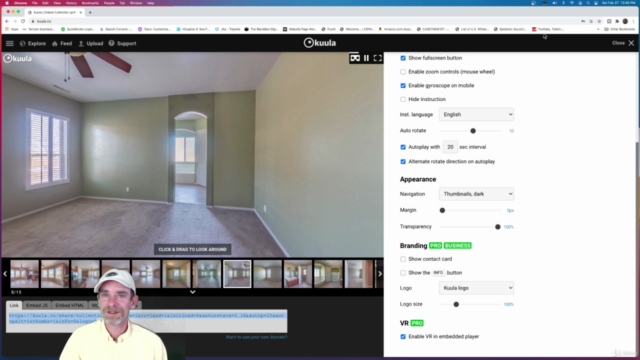Screen dimensions: 640x360
Task: Pause the panorama autoplay
Action: (366, 58)
